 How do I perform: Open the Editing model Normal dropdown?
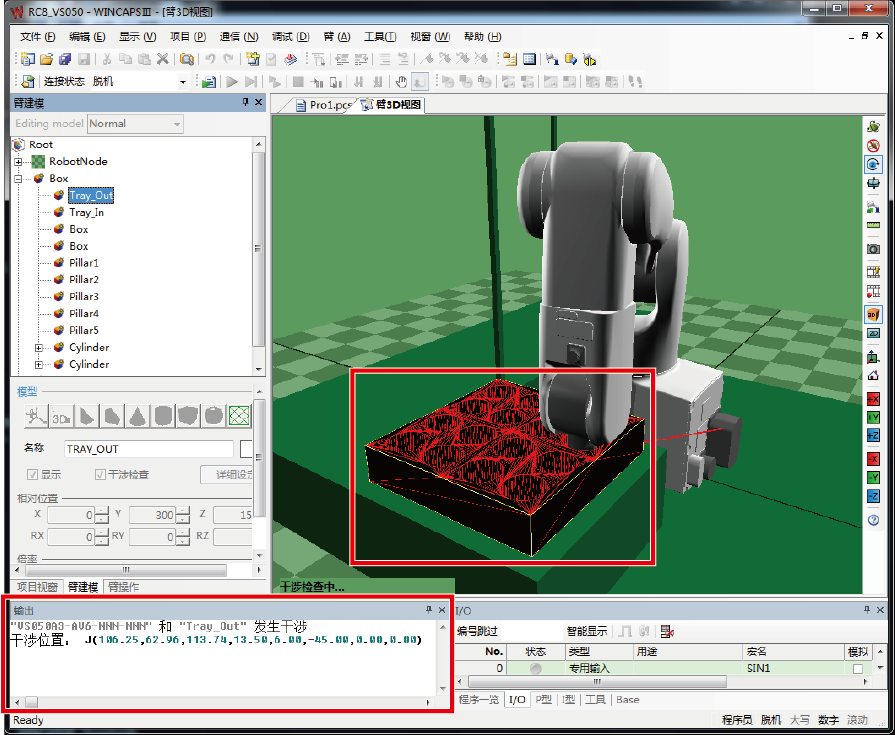tap(177, 124)
